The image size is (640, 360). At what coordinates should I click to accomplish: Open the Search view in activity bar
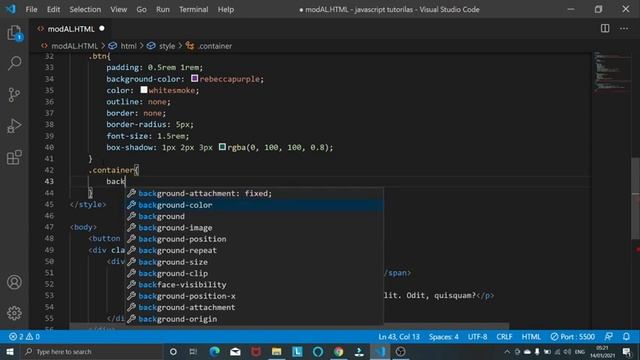click(x=14, y=63)
